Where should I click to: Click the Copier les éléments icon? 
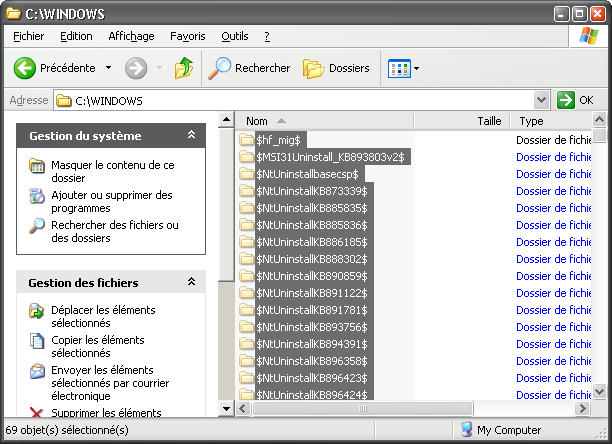(x=37, y=341)
